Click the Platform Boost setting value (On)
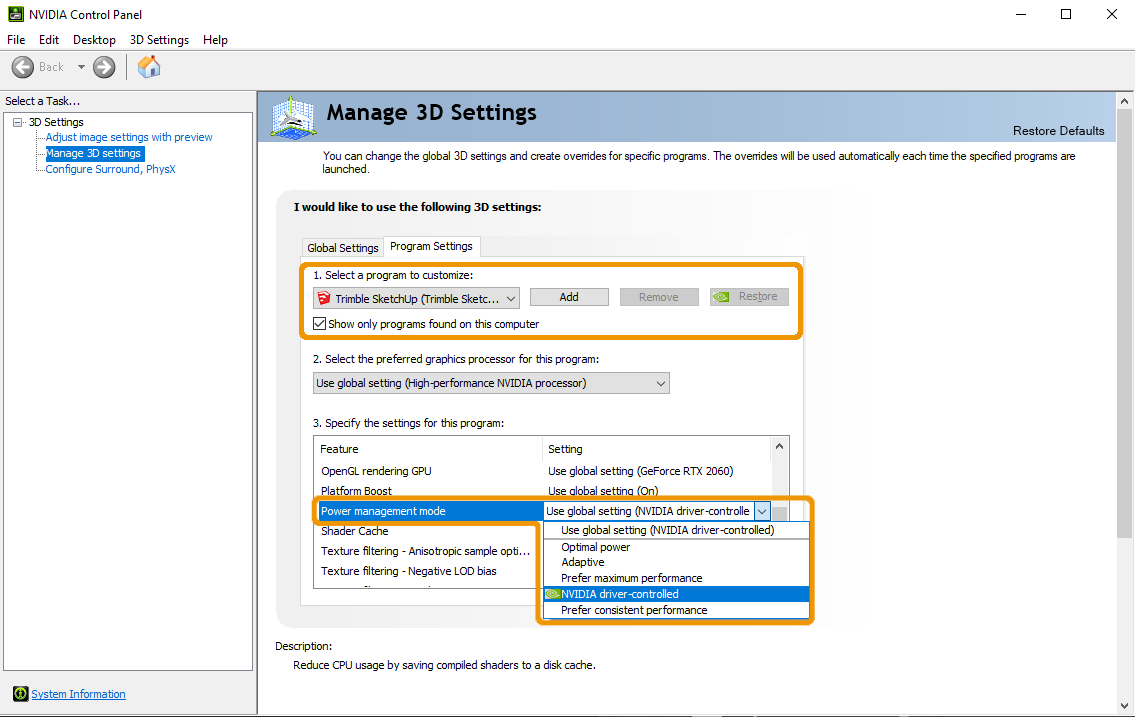1135x717 pixels. click(603, 491)
